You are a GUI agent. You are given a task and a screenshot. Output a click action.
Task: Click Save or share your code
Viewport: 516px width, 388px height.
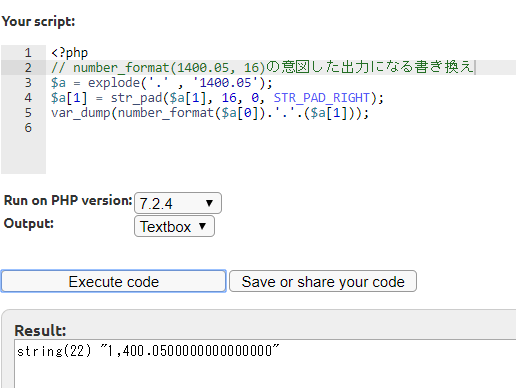pyautogui.click(x=323, y=281)
